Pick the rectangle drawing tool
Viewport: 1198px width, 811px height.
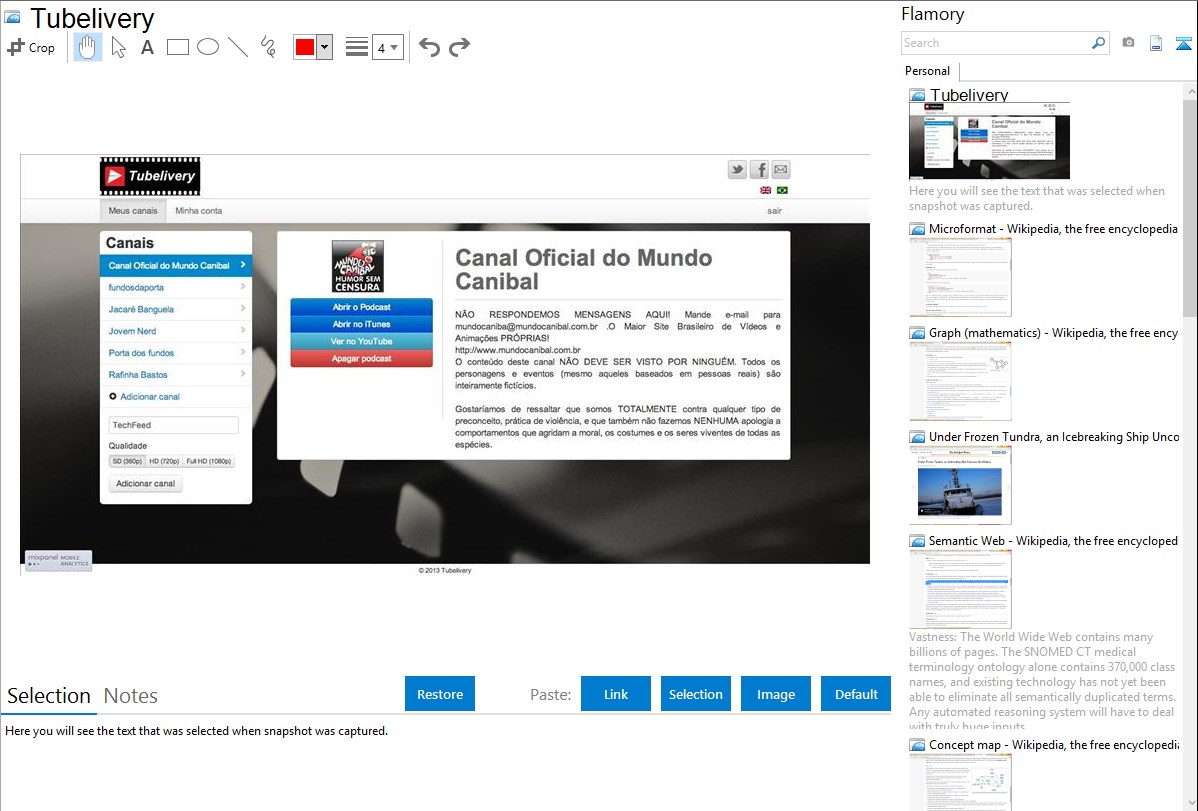(177, 47)
